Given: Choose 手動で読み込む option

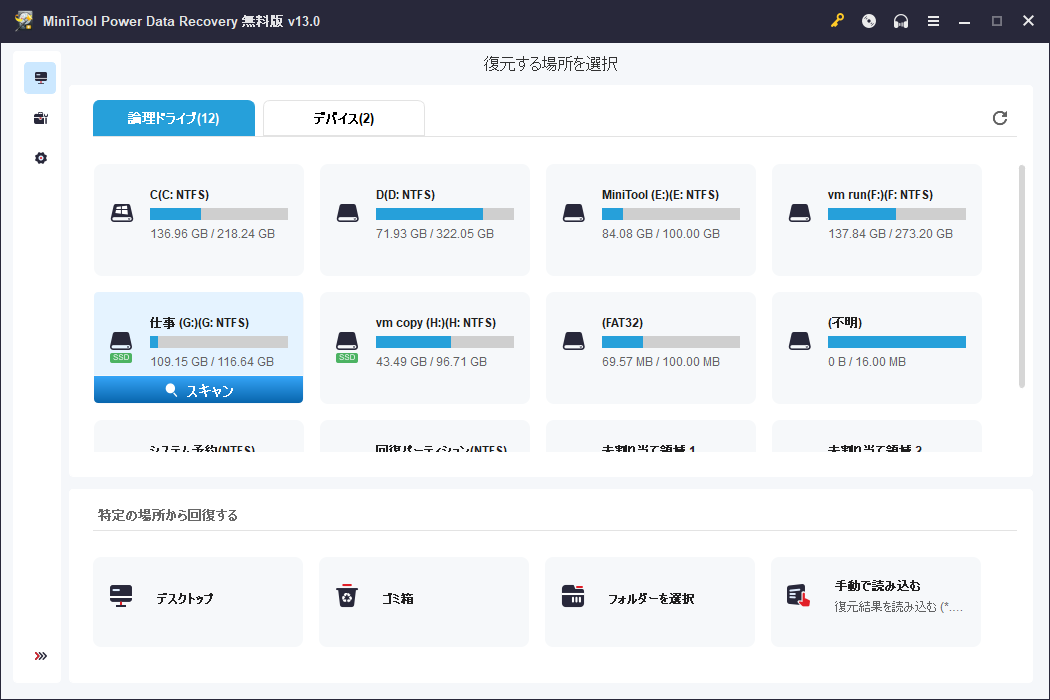Looking at the screenshot, I should [x=876, y=602].
